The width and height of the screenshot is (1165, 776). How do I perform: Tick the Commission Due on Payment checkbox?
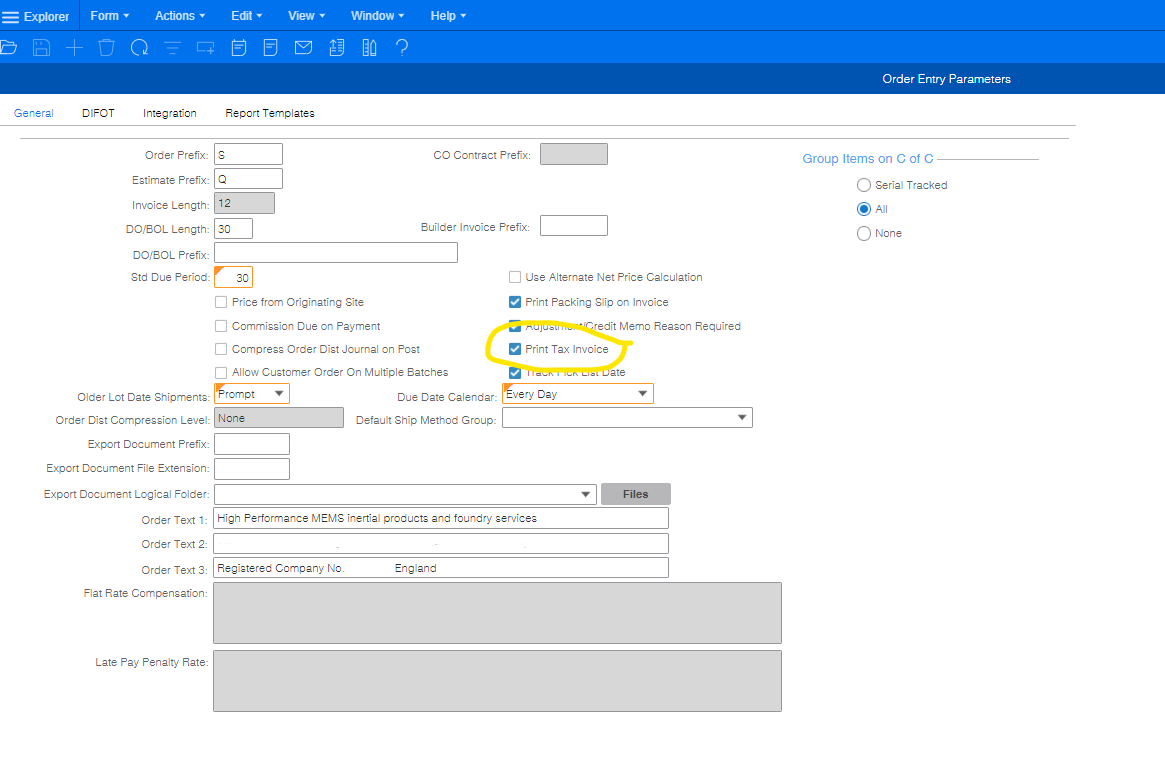pyautogui.click(x=222, y=326)
